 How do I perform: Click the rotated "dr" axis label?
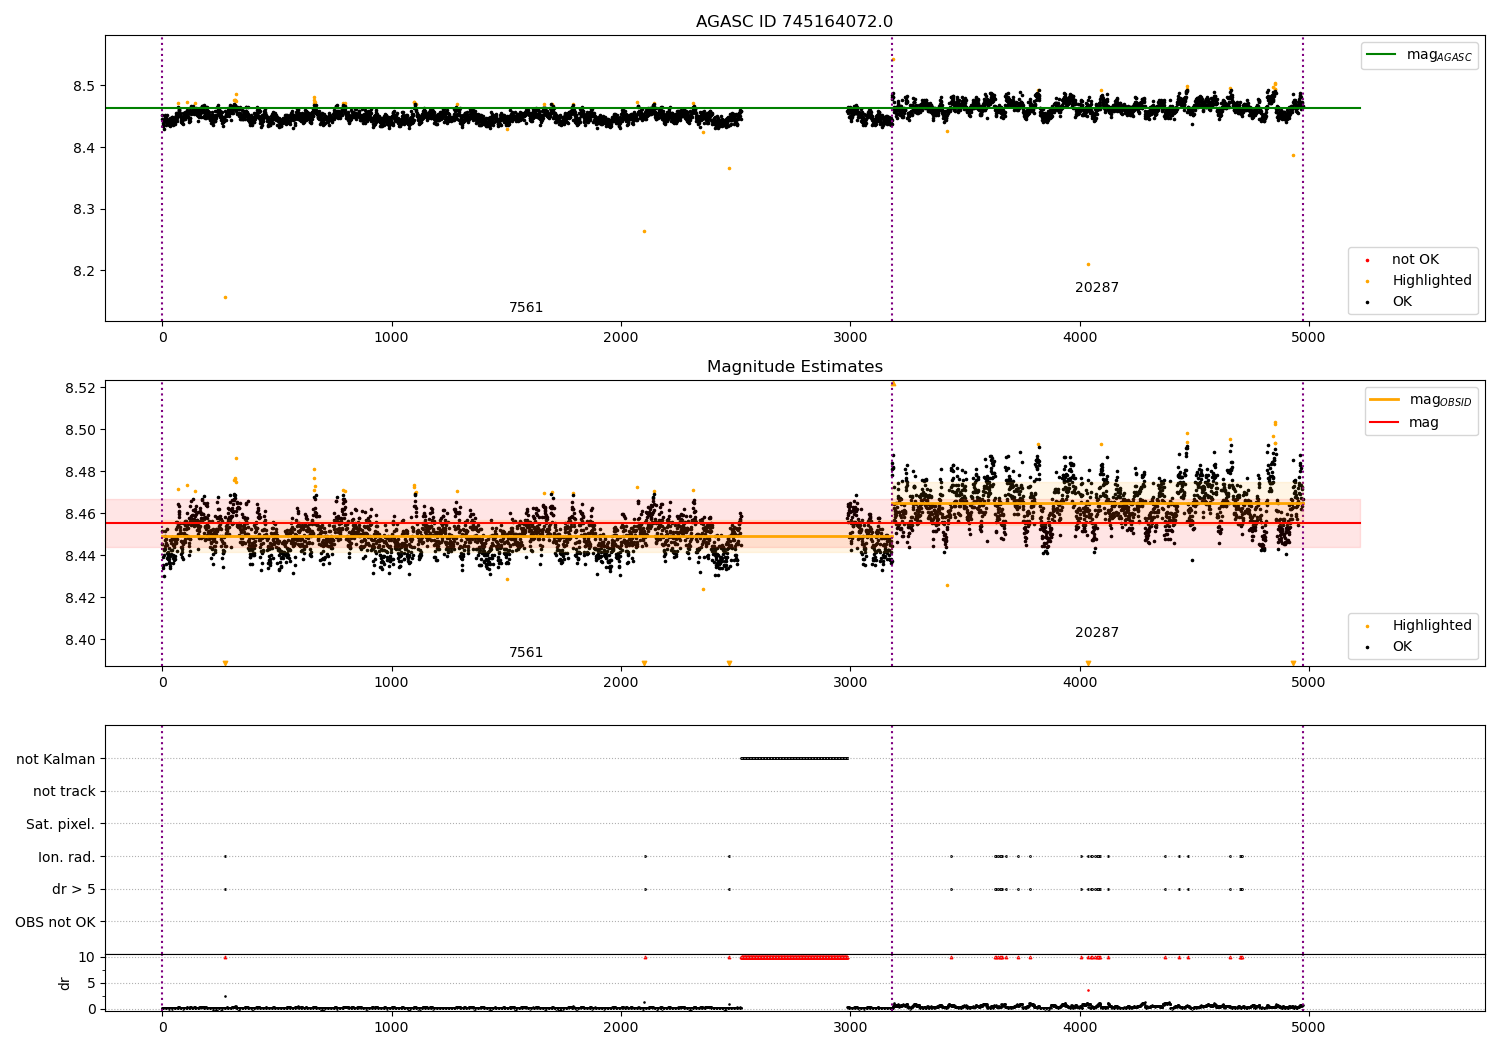coord(65,983)
